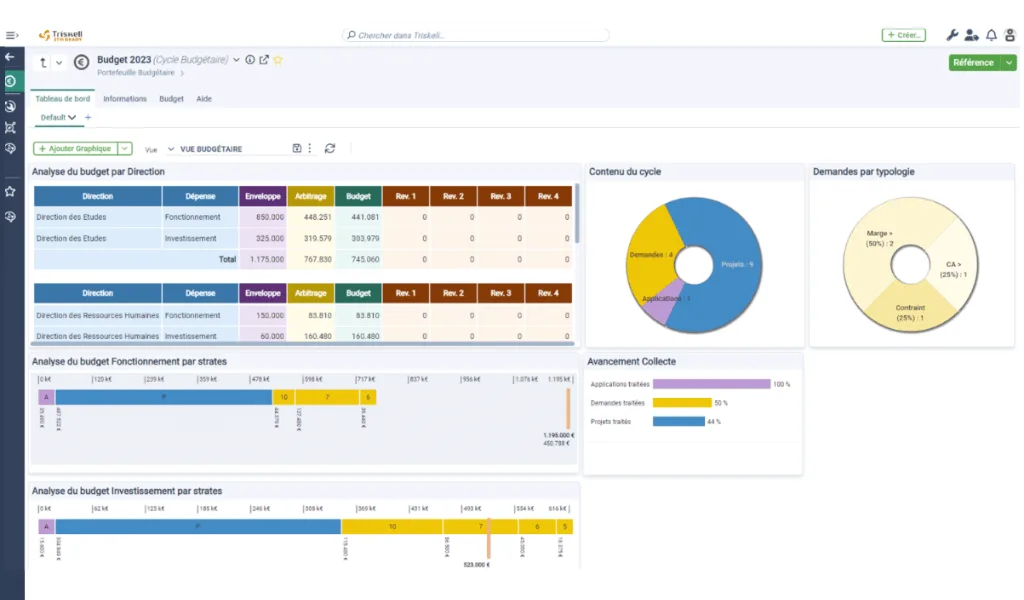
Task: Click the Portefeuille Budgétaire breadcrumb link
Action: 136,73
